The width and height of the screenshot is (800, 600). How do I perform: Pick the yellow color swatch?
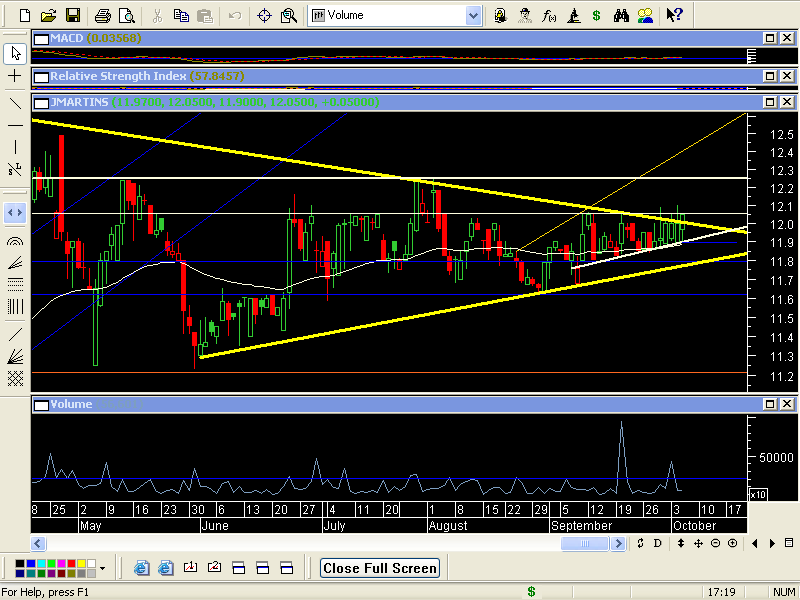coord(82,563)
